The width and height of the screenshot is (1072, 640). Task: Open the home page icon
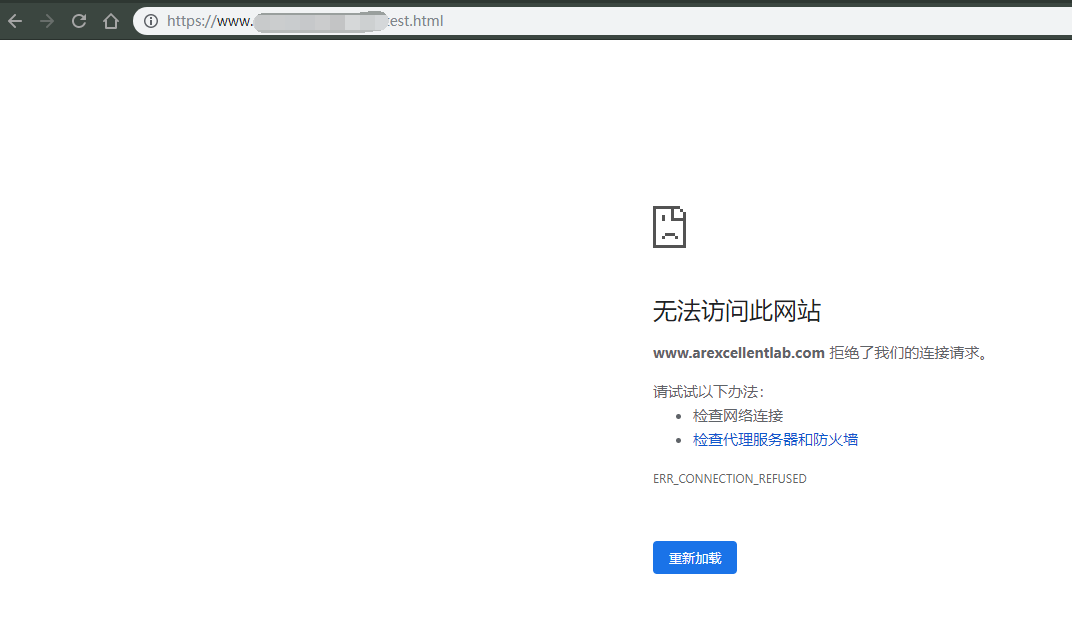(x=111, y=21)
